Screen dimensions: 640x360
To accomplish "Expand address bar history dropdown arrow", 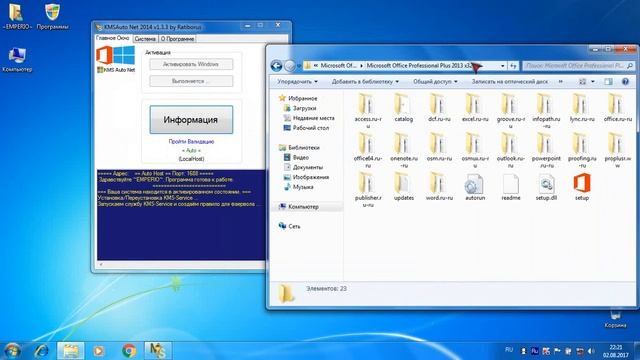I will point(502,66).
